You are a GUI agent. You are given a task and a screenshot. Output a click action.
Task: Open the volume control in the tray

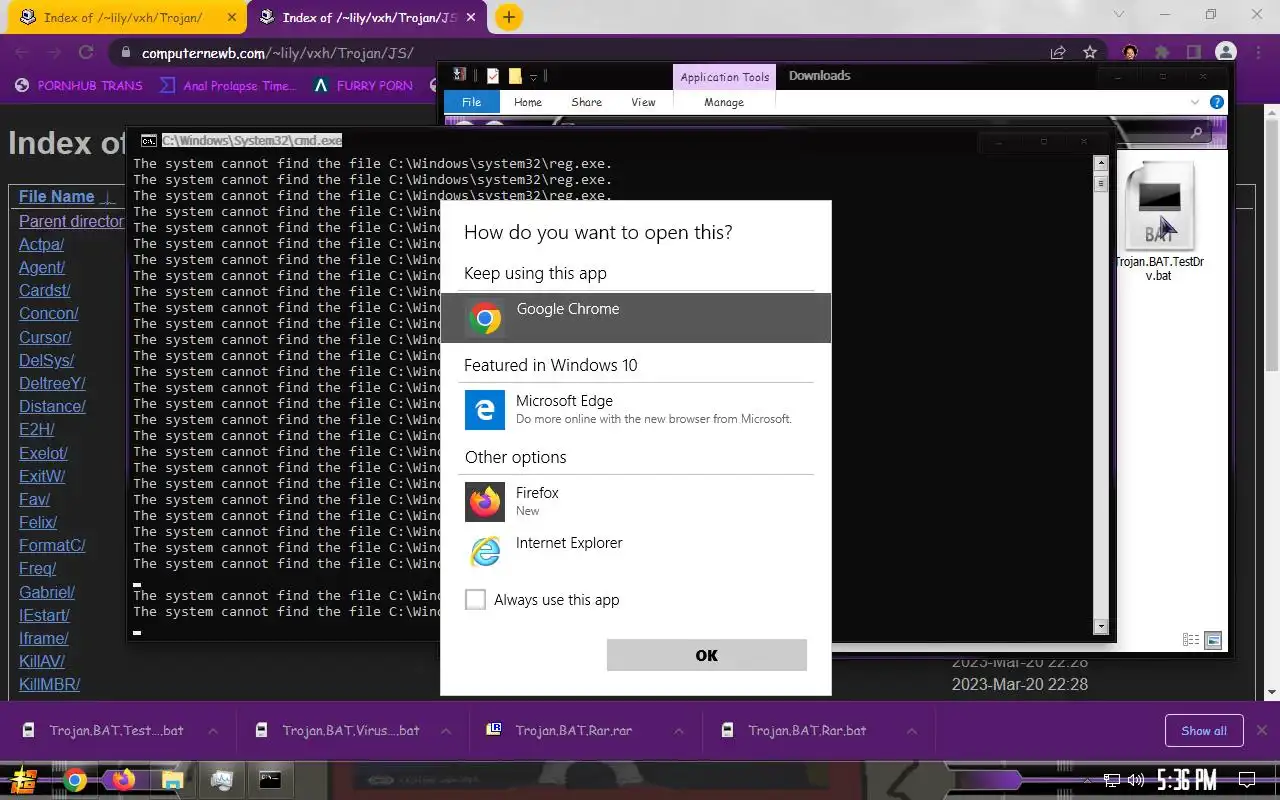pyautogui.click(x=1136, y=780)
